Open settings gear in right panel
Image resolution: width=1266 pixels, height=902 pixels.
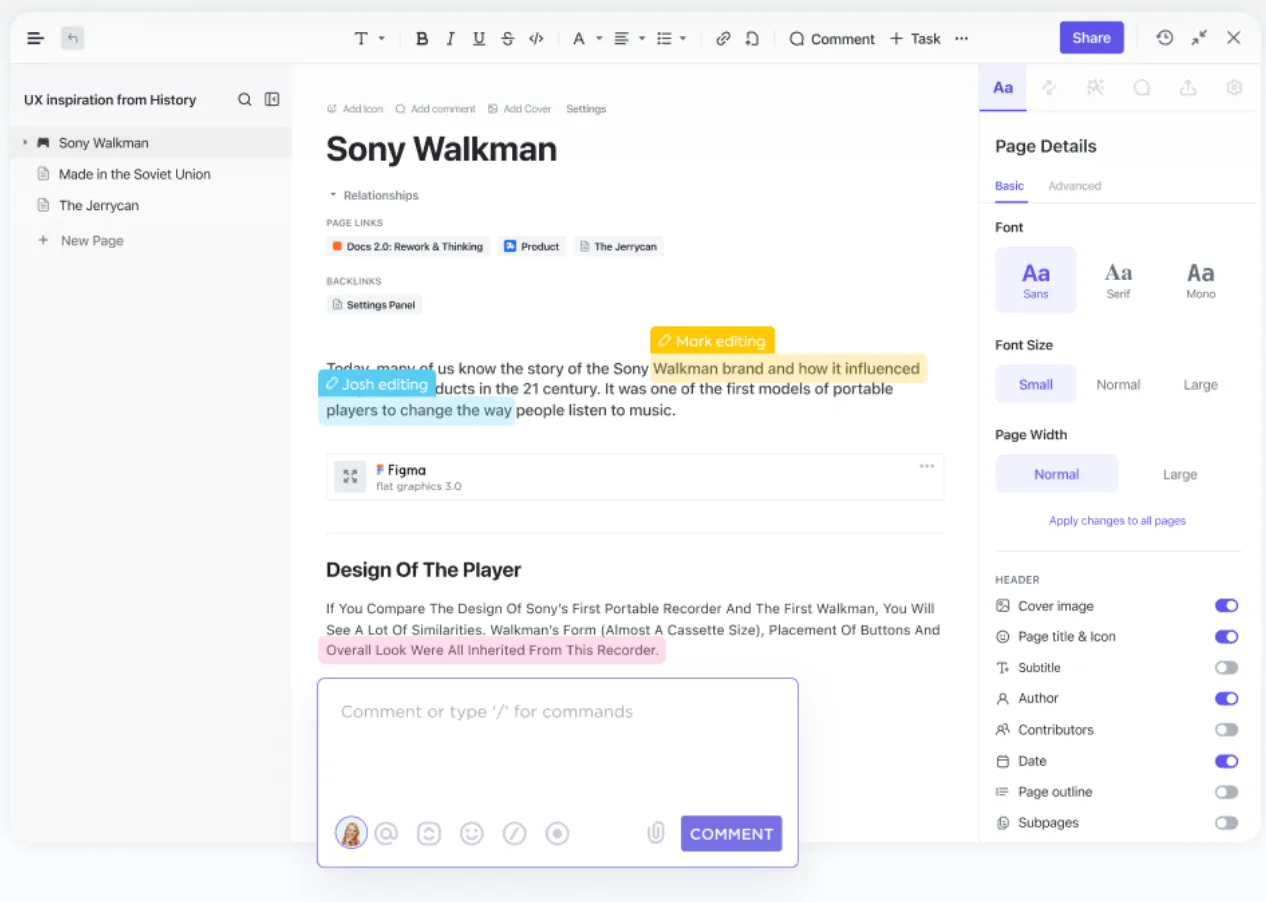1234,88
